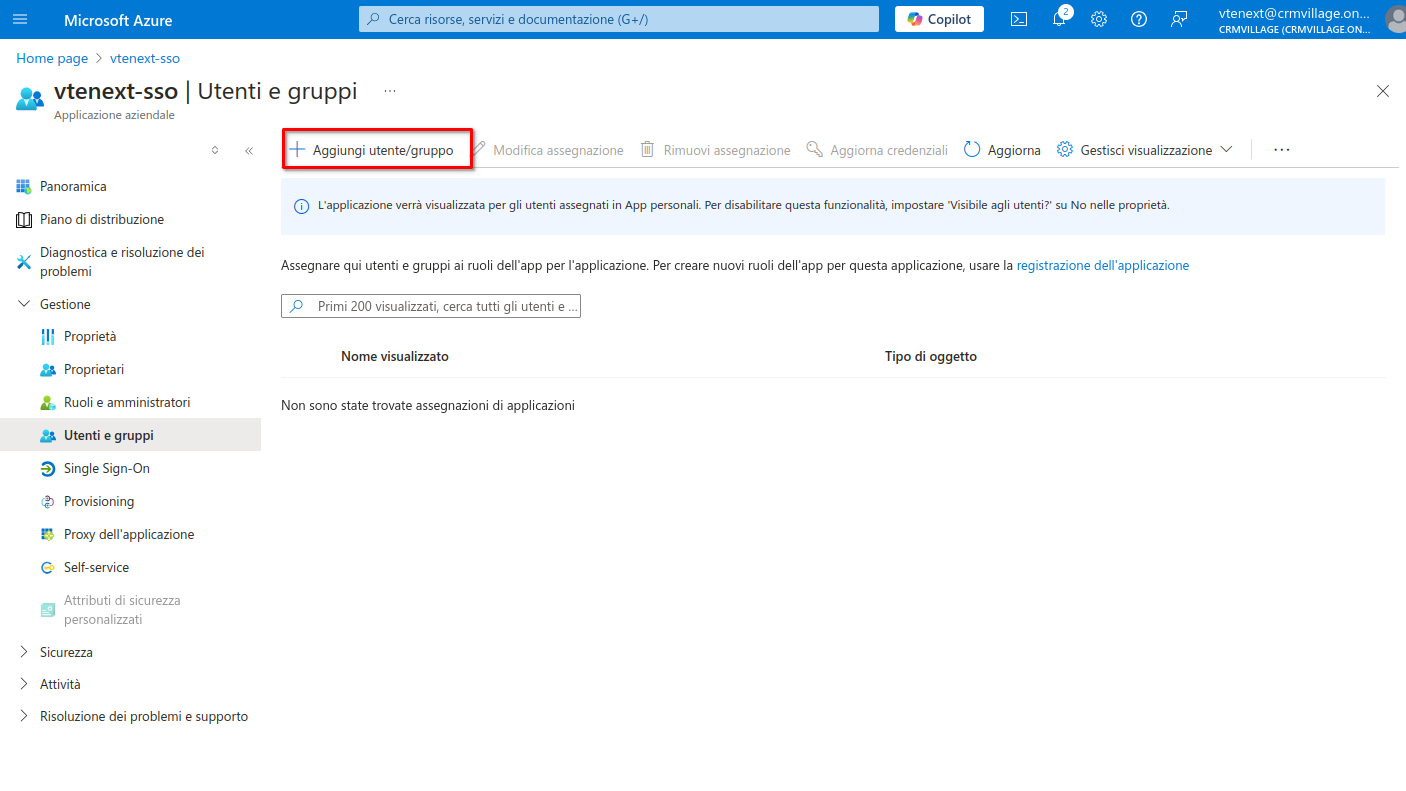Click the Aggiorna refresh button
The width and height of the screenshot is (1406, 791).
point(1002,150)
